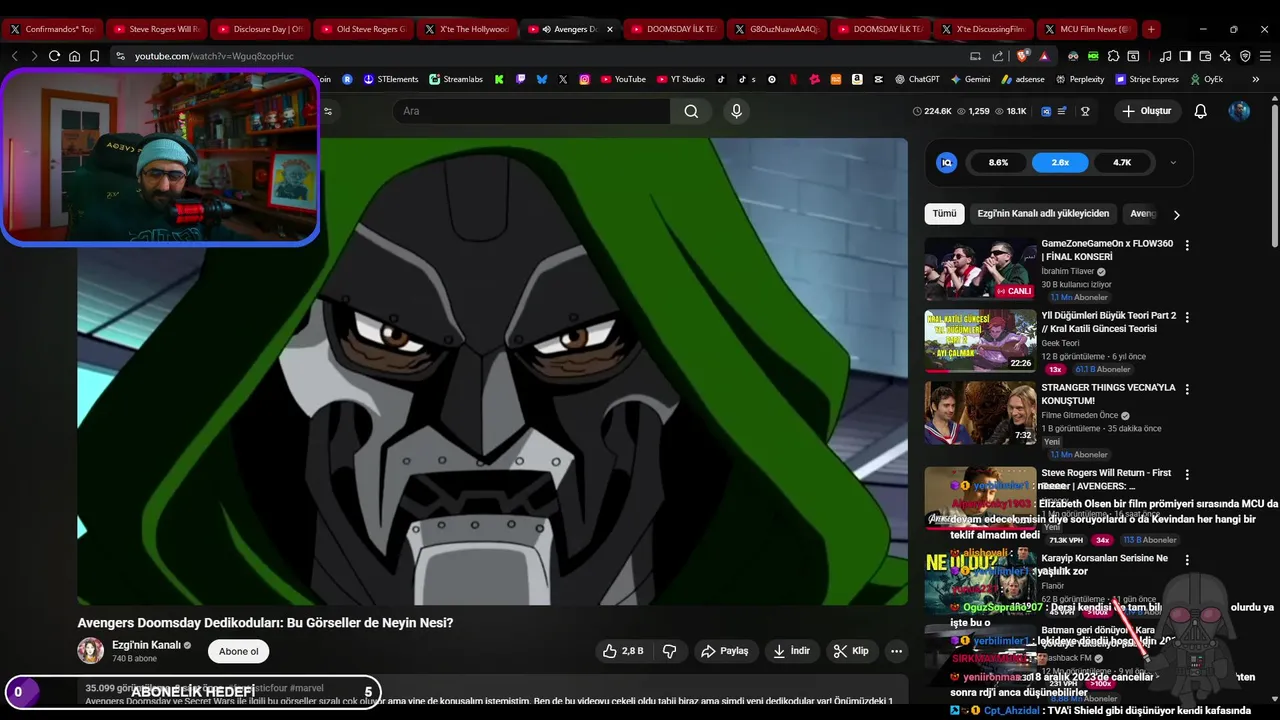Open the Brave wallet icon
This screenshot has height=720, width=1280.
pyautogui.click(x=1204, y=56)
